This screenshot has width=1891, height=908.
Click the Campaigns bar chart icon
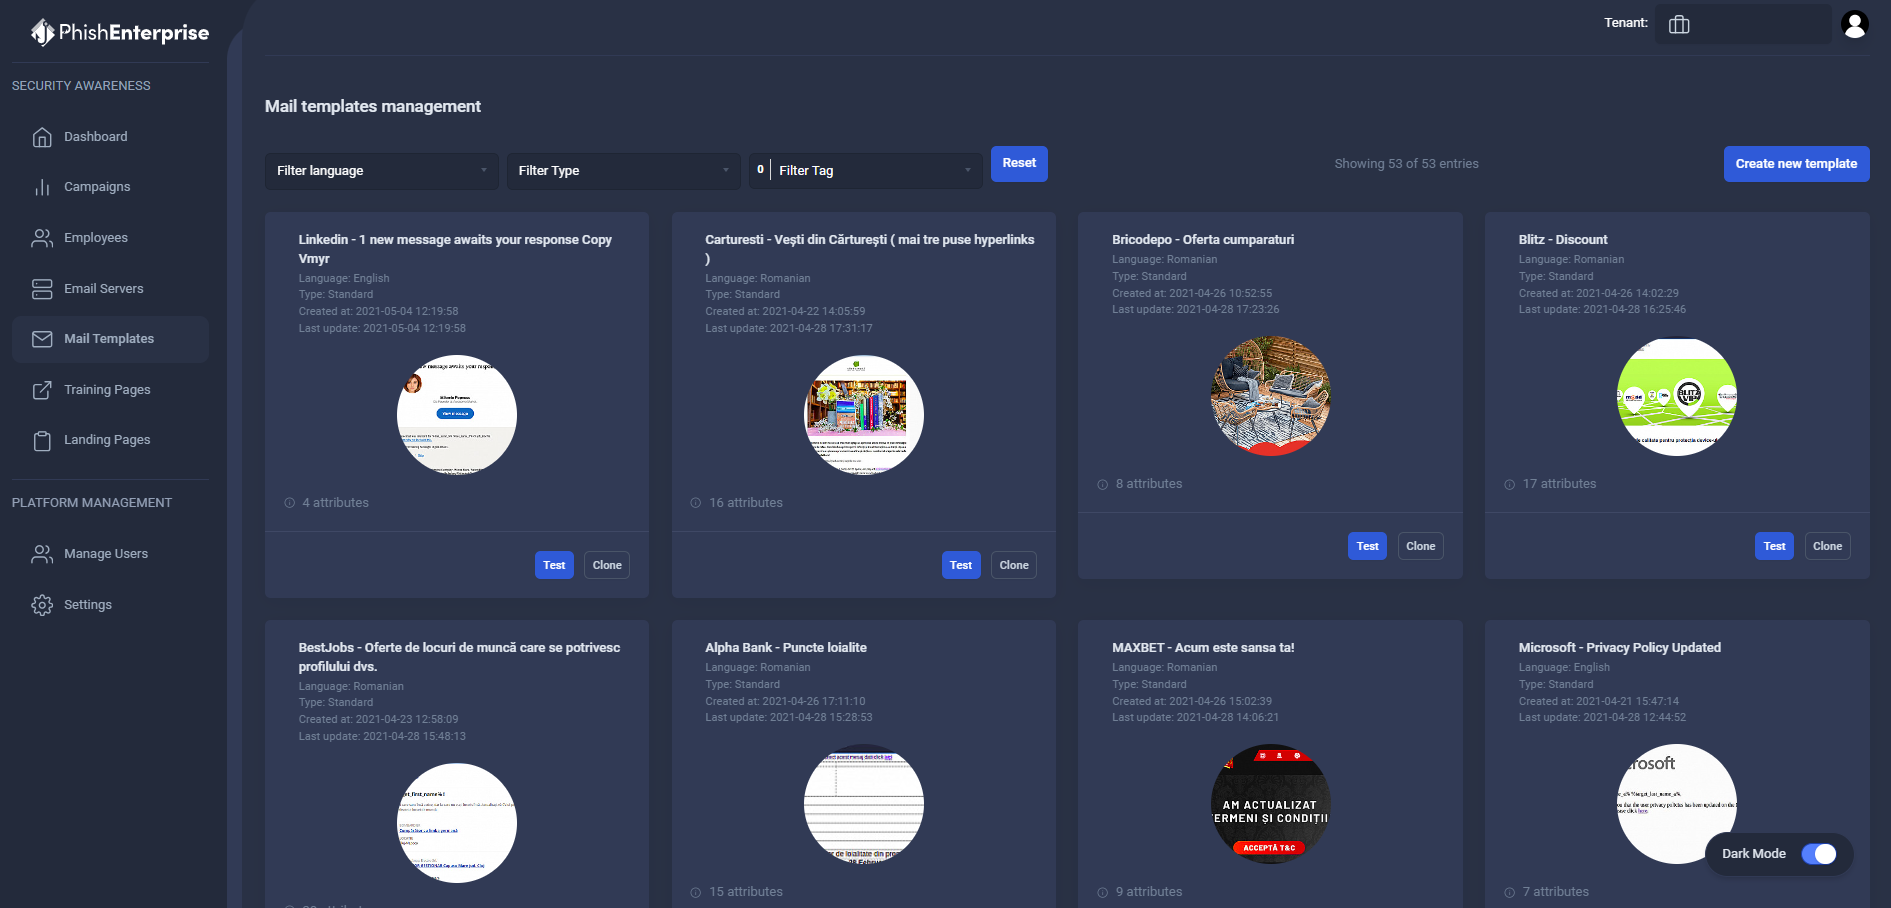(42, 187)
